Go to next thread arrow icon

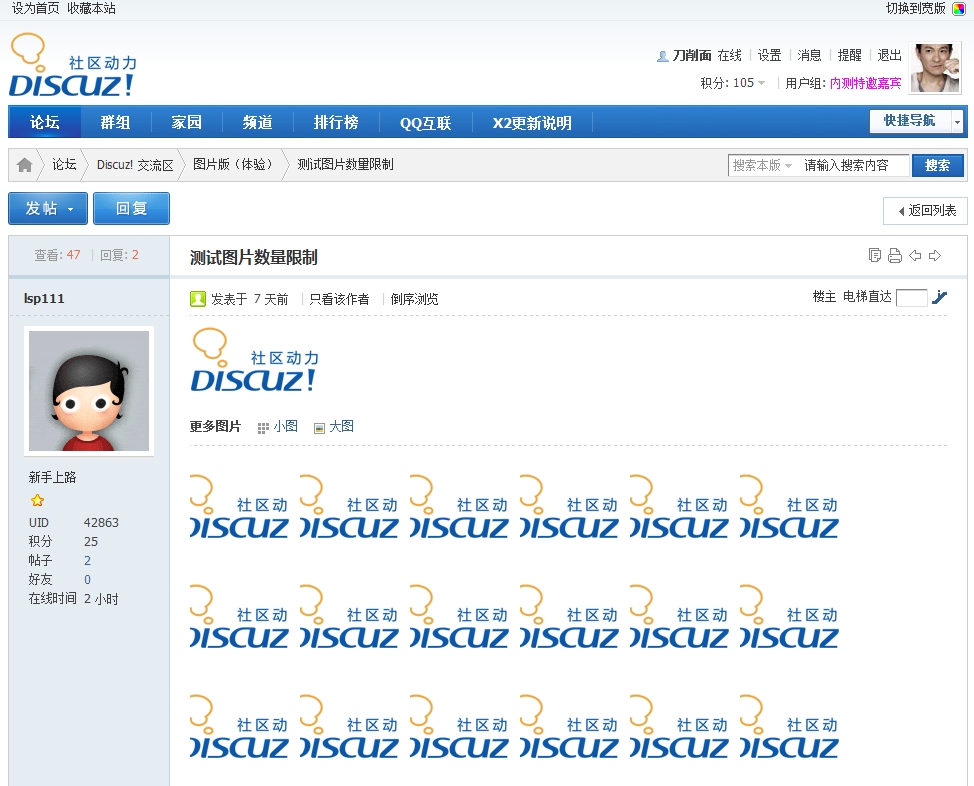935,255
